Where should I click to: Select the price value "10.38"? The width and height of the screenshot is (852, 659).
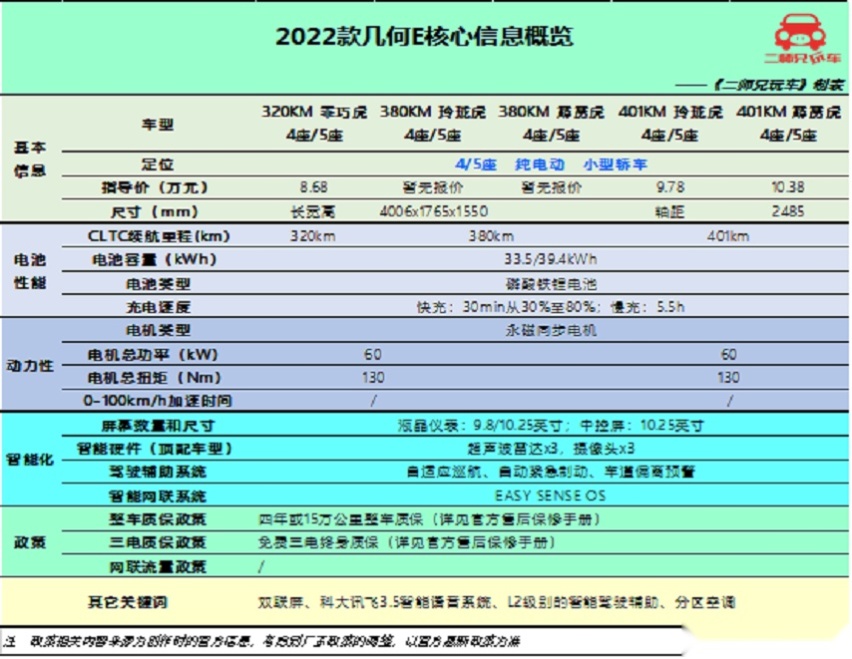788,187
